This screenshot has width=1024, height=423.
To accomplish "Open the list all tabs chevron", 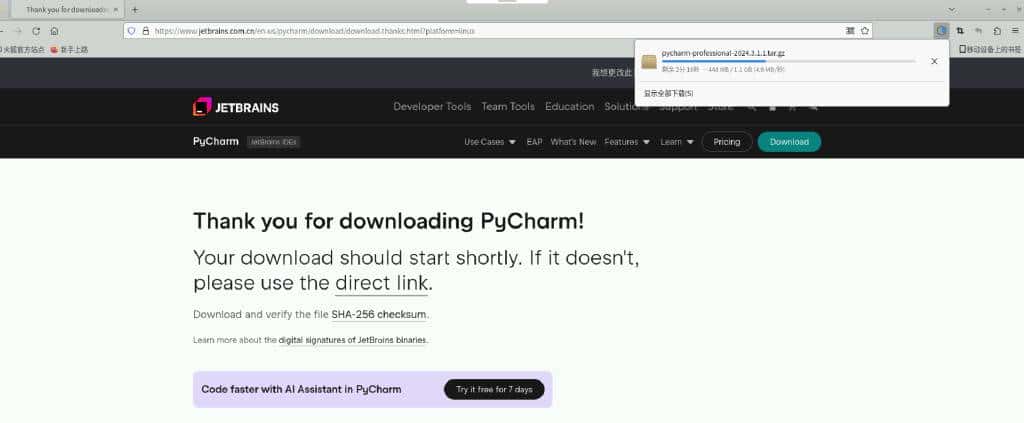I will click(952, 10).
